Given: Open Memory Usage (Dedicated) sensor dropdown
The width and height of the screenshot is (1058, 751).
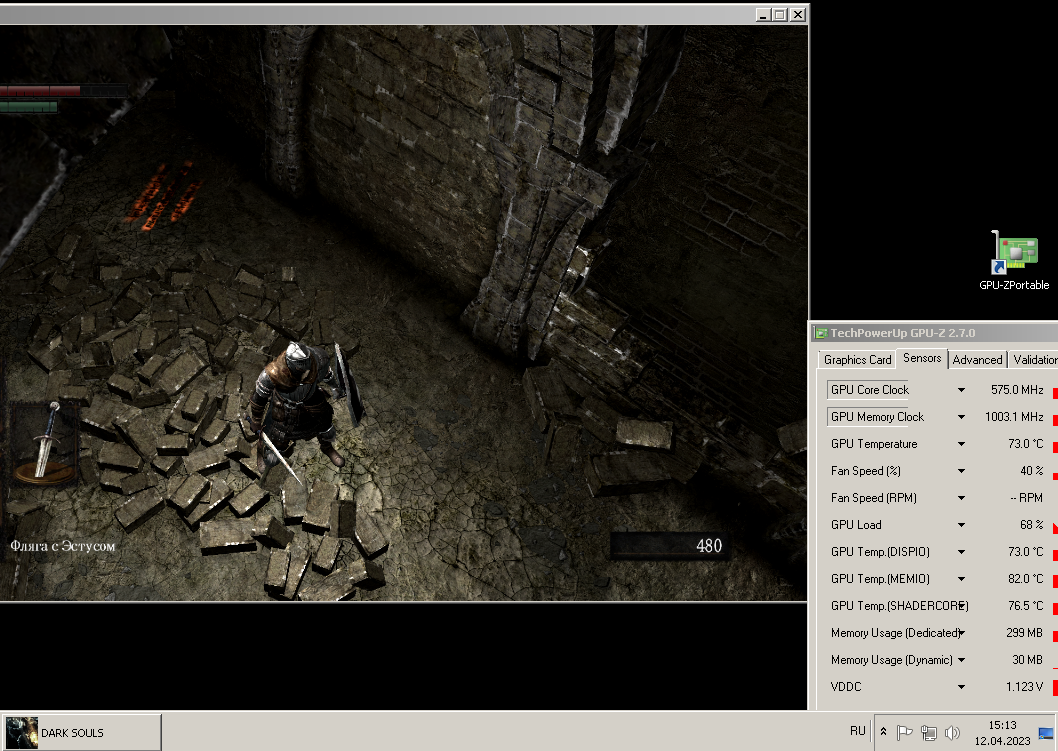Looking at the screenshot, I should point(961,633).
